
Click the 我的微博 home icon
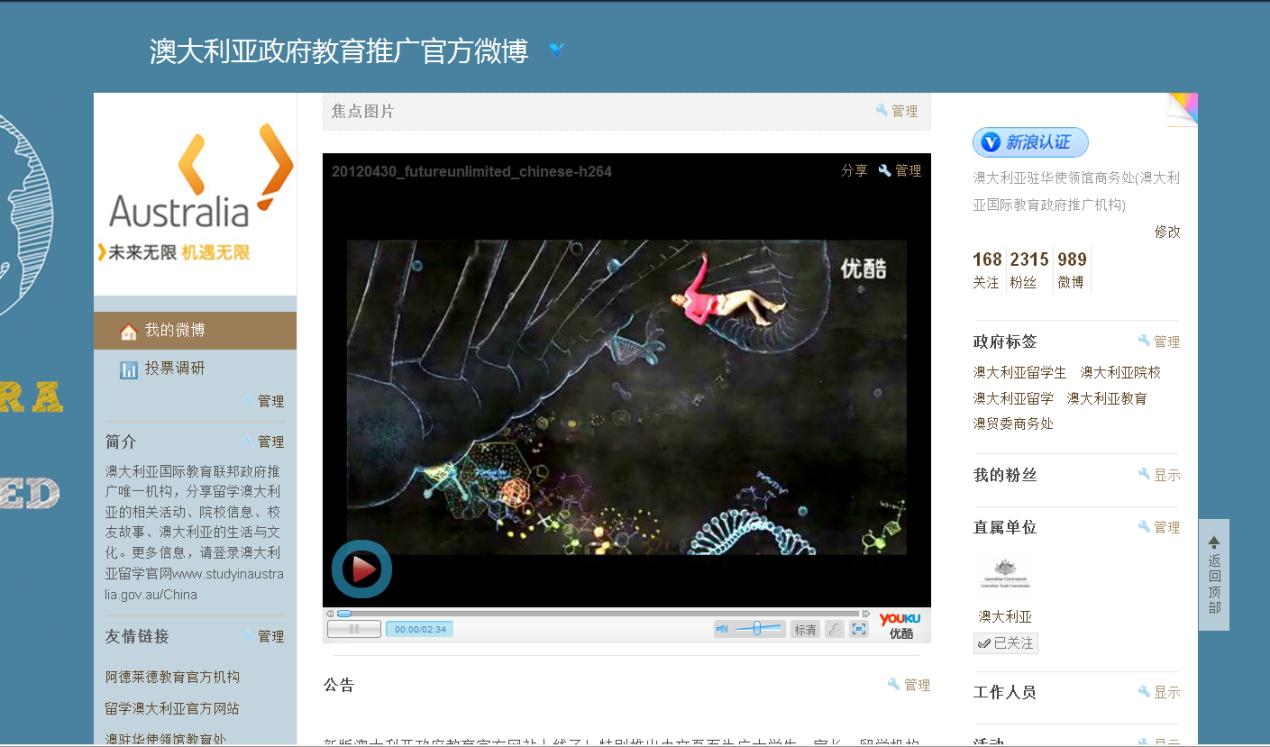pos(128,331)
